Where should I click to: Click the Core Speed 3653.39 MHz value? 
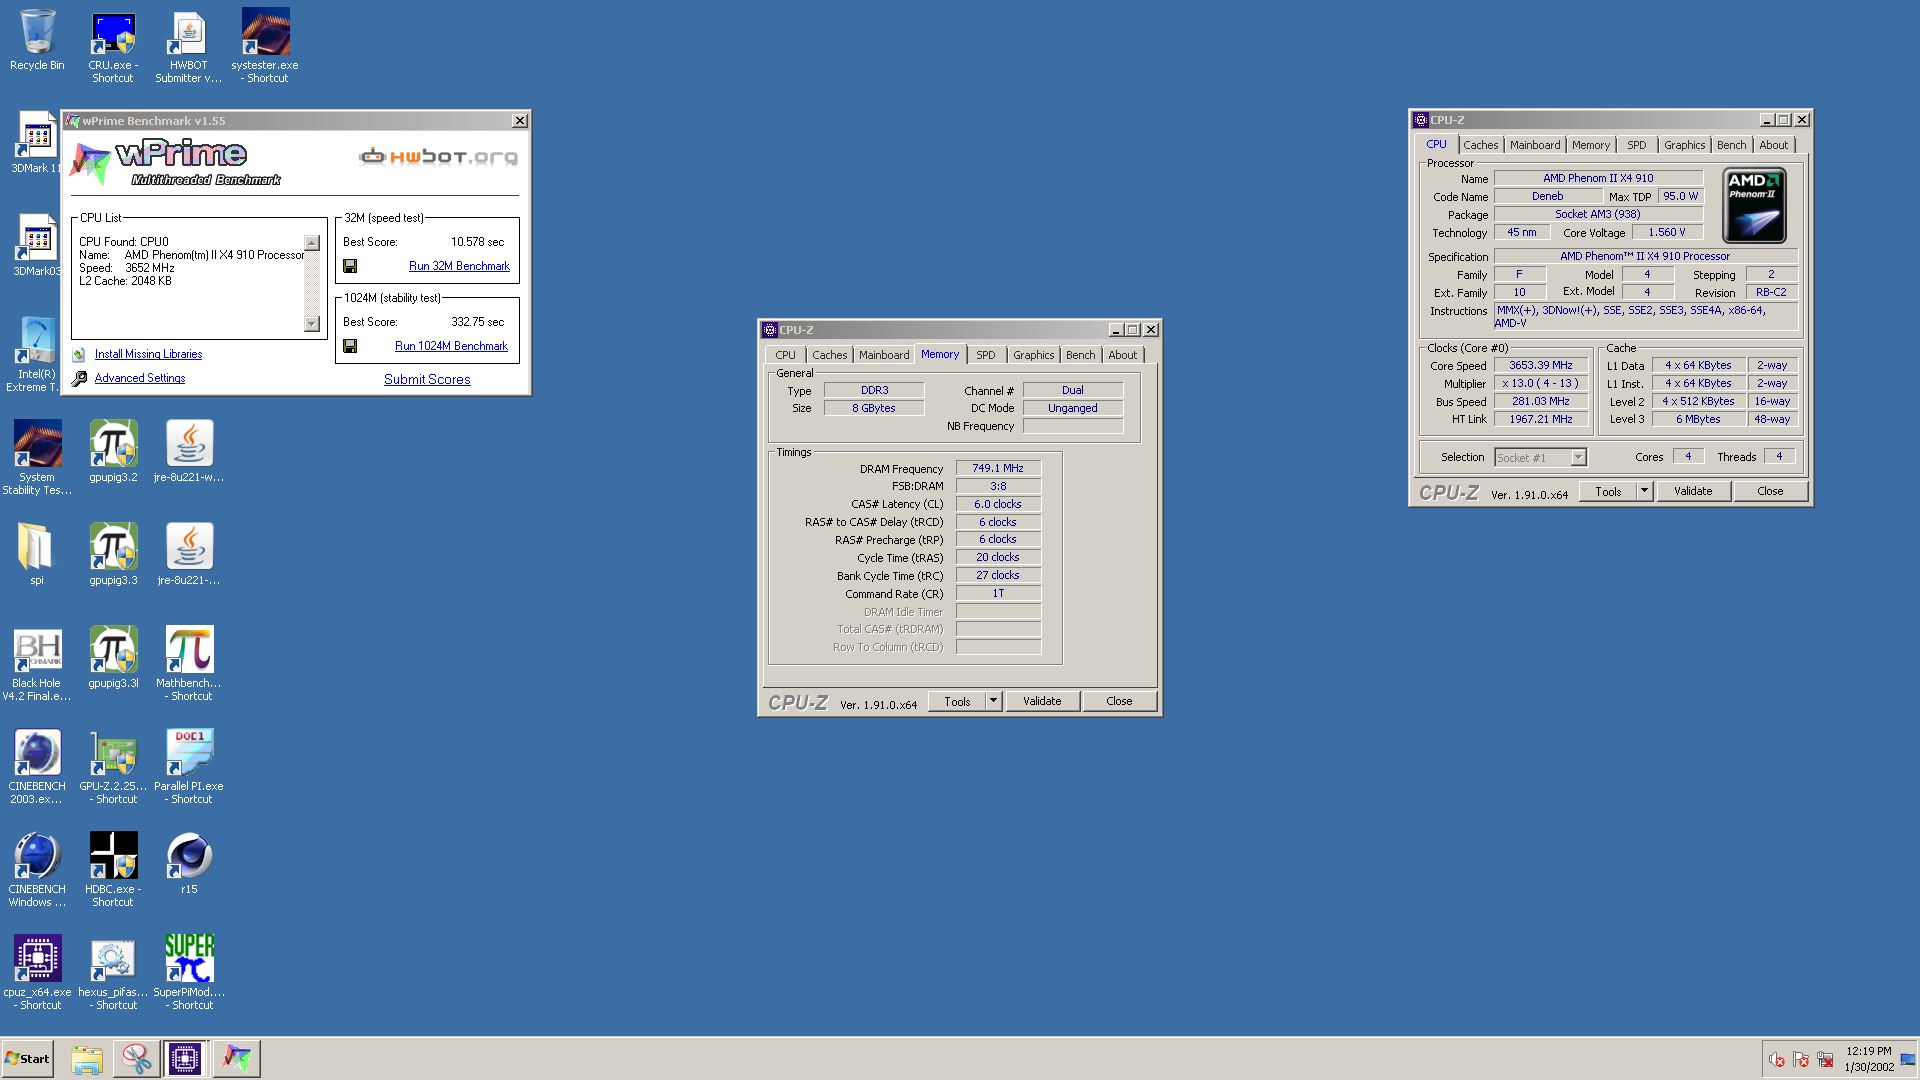point(1540,365)
